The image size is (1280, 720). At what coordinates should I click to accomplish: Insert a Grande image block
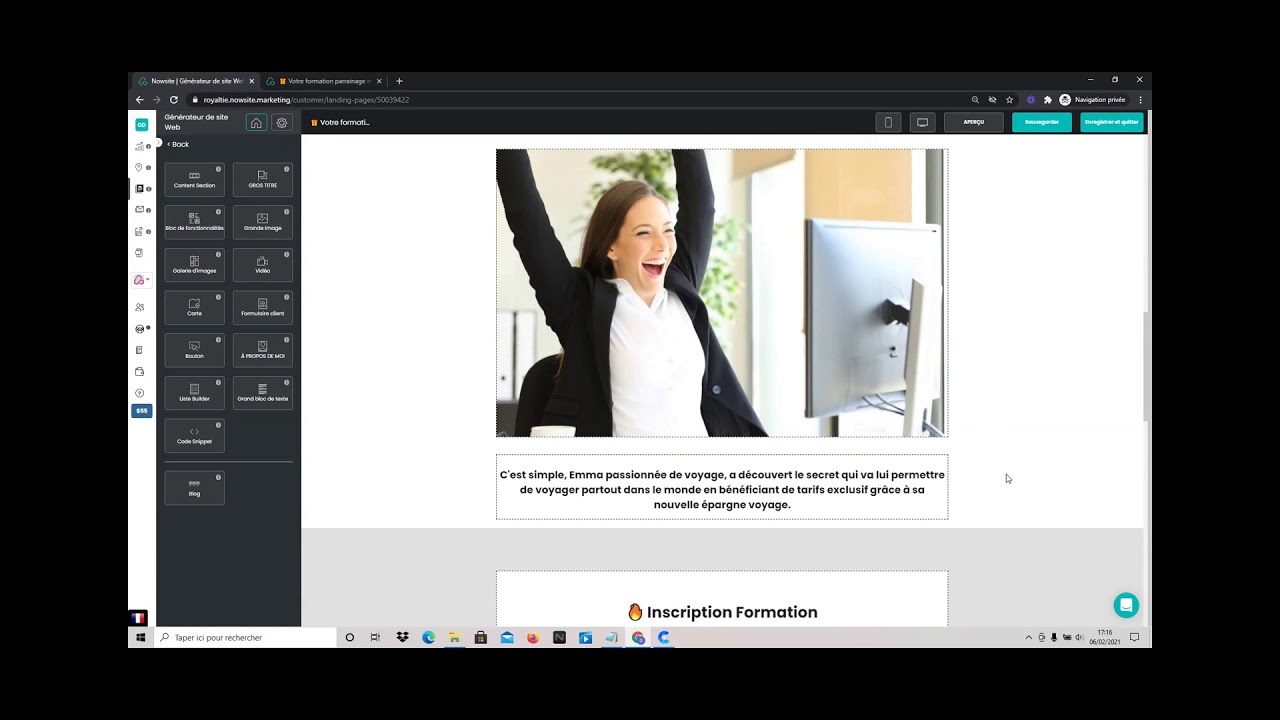[263, 222]
